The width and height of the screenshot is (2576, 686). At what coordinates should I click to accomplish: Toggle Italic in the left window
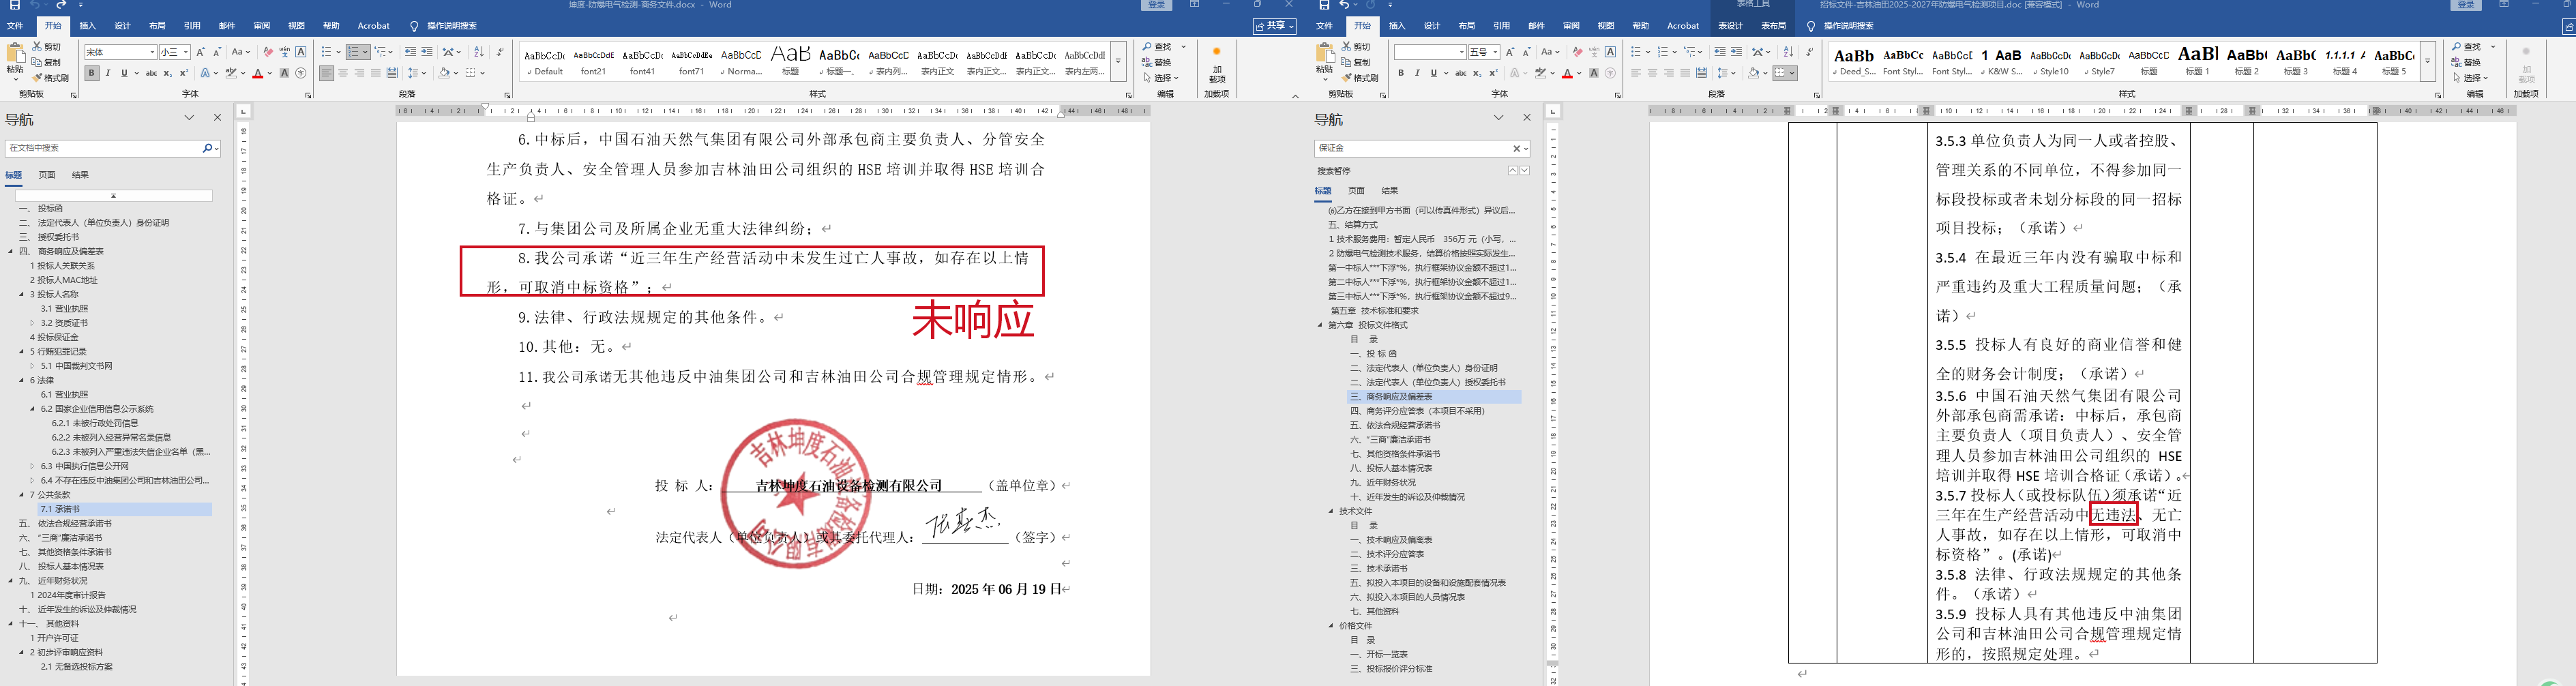(x=108, y=73)
